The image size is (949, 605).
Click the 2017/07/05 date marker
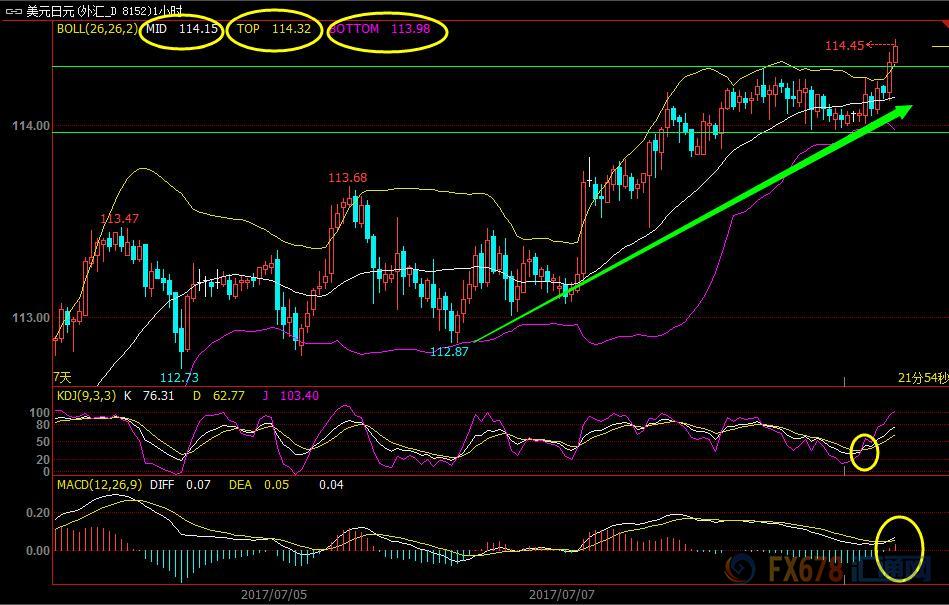coord(274,593)
